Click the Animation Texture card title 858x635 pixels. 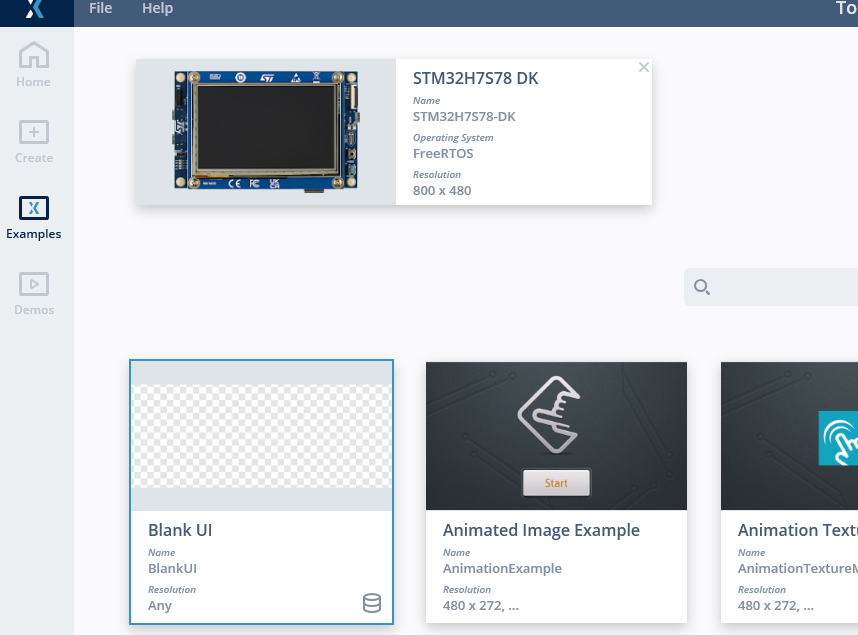point(798,530)
